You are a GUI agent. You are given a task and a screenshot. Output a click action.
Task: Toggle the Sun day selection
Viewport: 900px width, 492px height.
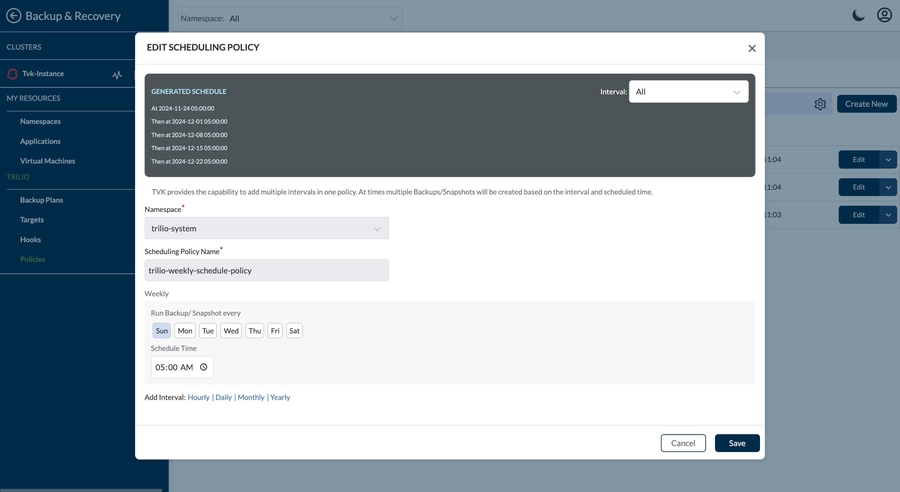[x=161, y=331]
